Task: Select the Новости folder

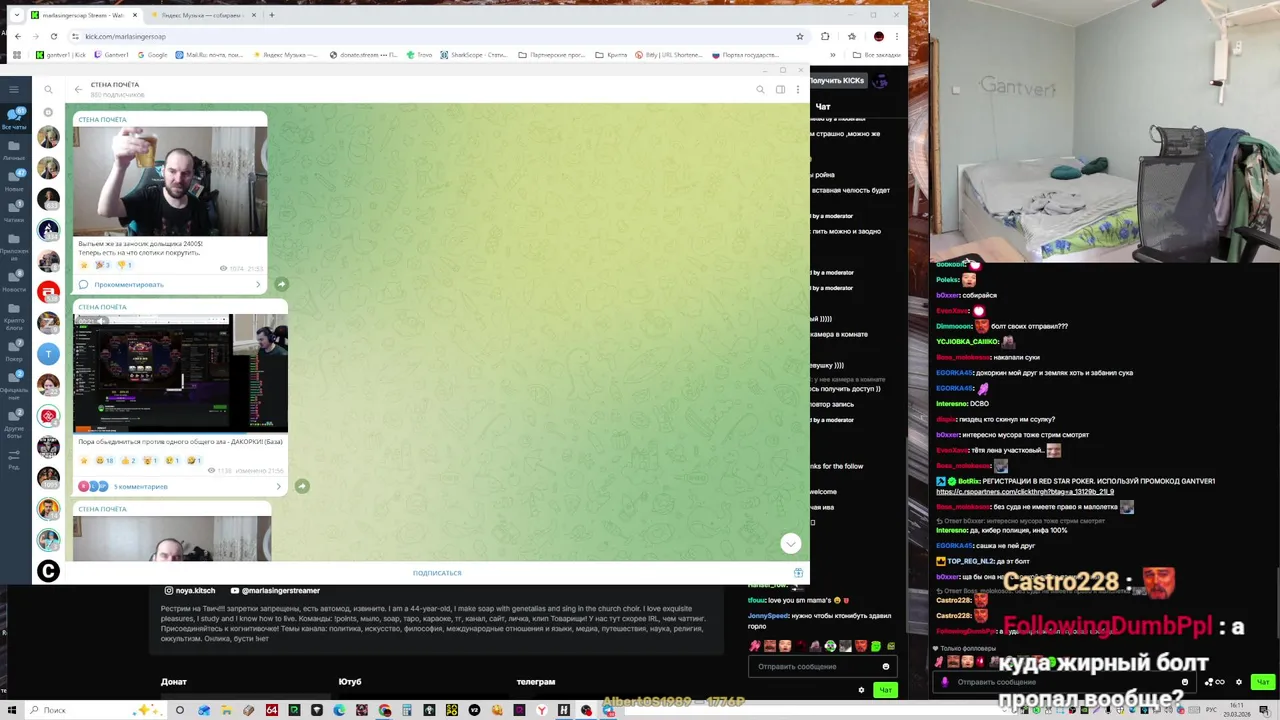Action: 14,282
